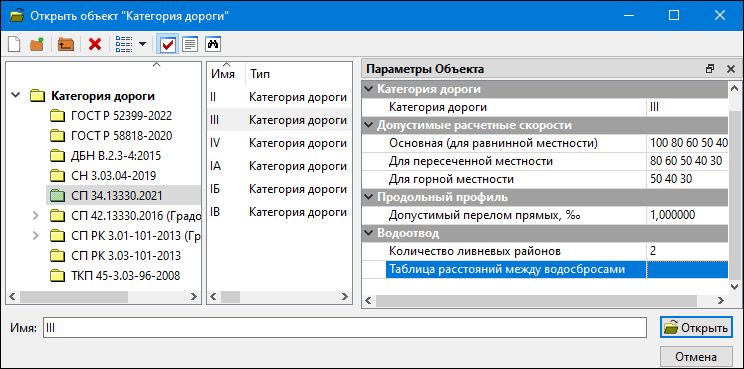The image size is (744, 369).
Task: Click the folder tree horizontal scrollbar thumb
Action: point(74,296)
